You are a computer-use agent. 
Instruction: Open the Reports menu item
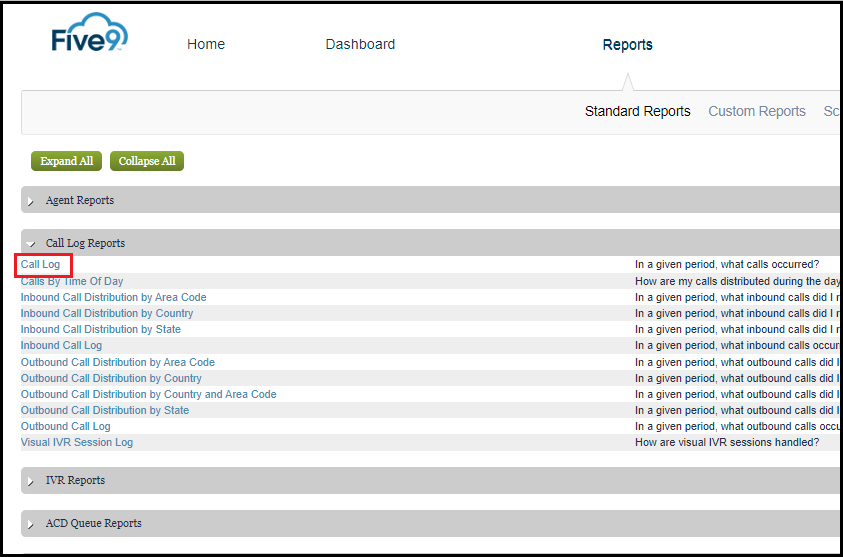click(x=627, y=45)
